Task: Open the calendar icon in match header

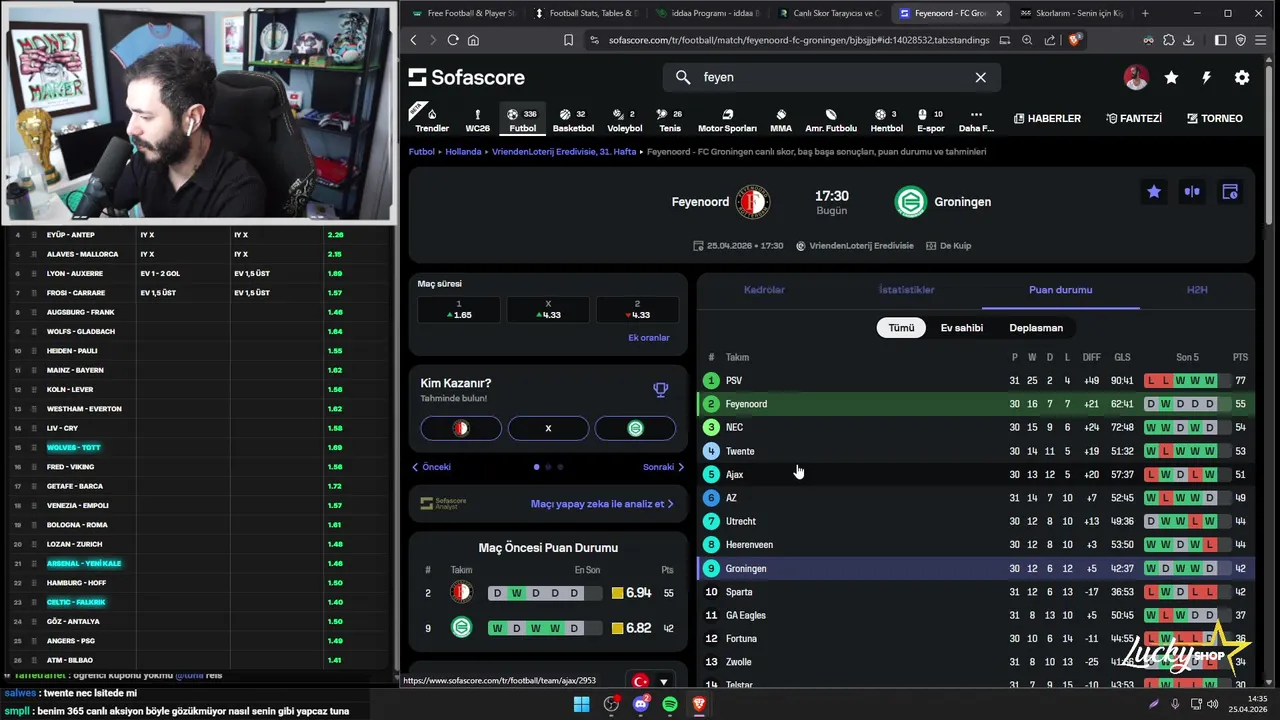Action: [1230, 192]
